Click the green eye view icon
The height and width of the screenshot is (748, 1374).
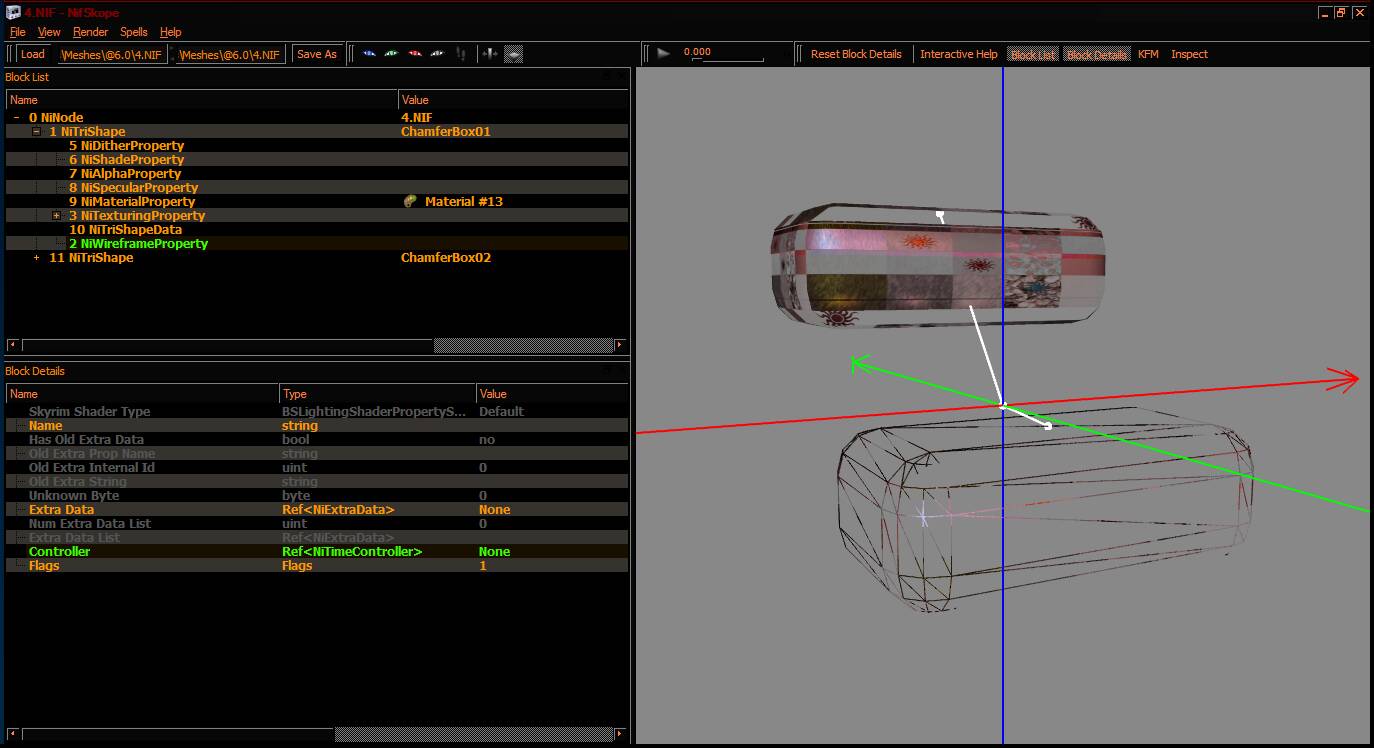point(391,54)
